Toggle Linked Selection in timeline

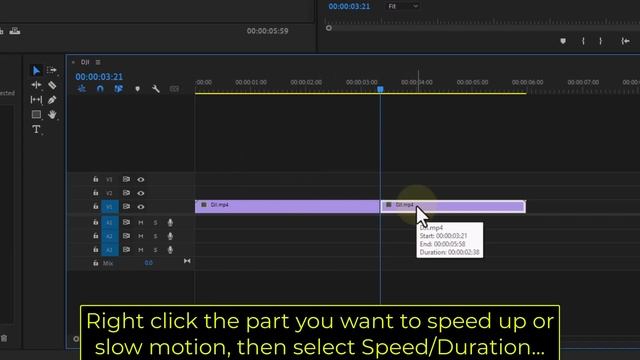[x=118, y=89]
